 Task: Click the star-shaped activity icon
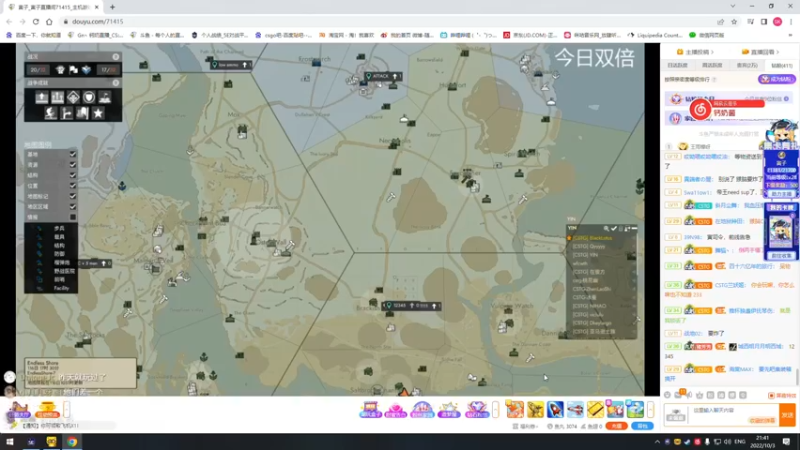click(449, 409)
